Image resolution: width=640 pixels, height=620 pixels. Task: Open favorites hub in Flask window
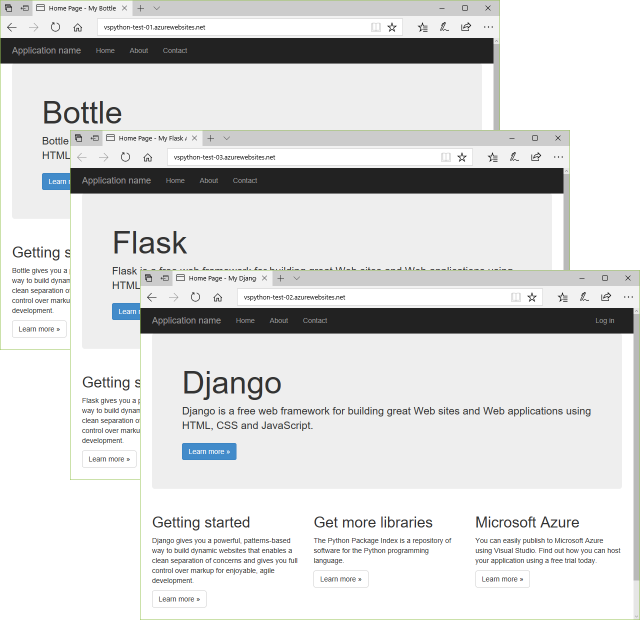coord(493,157)
